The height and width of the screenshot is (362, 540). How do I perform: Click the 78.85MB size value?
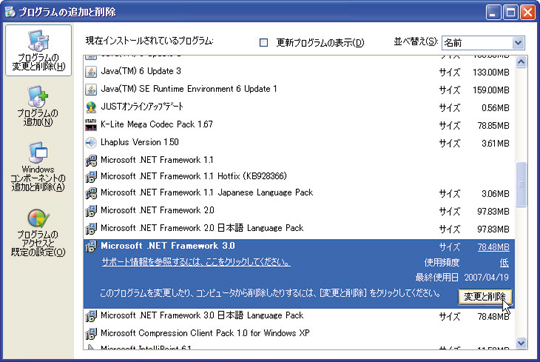[493, 126]
